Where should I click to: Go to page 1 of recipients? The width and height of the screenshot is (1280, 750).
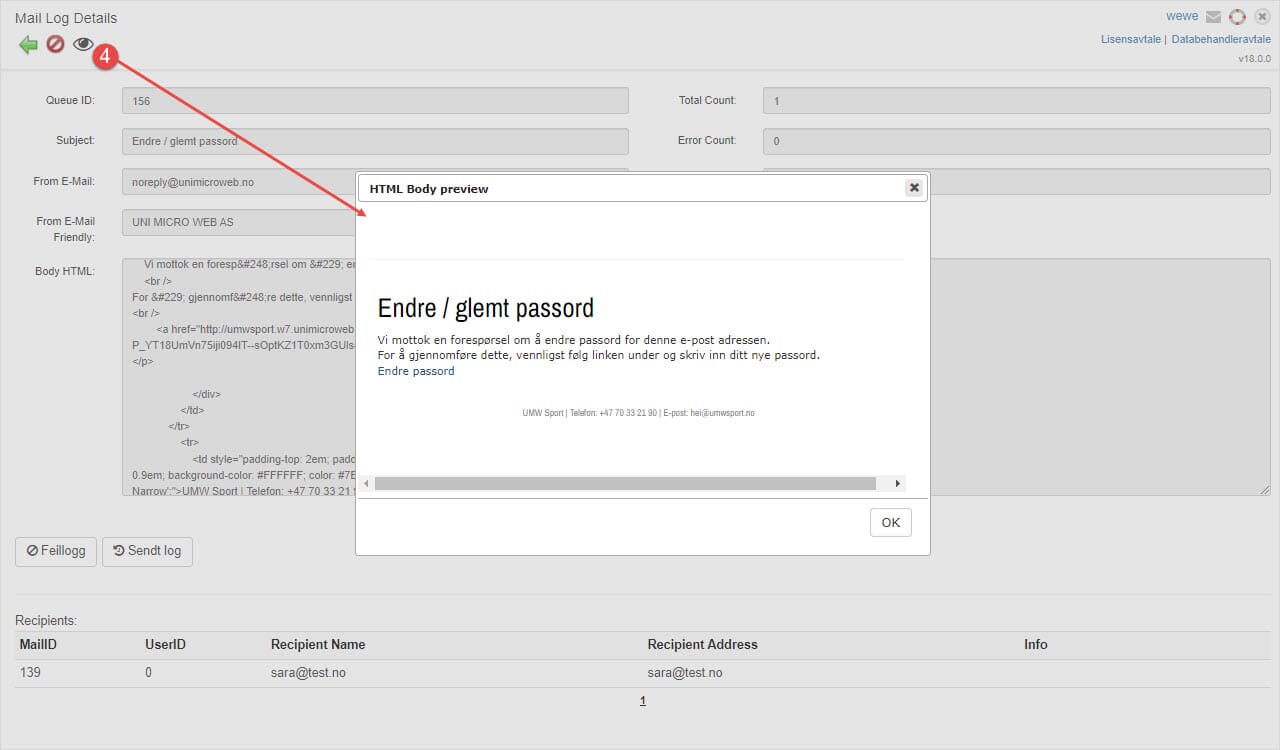643,701
